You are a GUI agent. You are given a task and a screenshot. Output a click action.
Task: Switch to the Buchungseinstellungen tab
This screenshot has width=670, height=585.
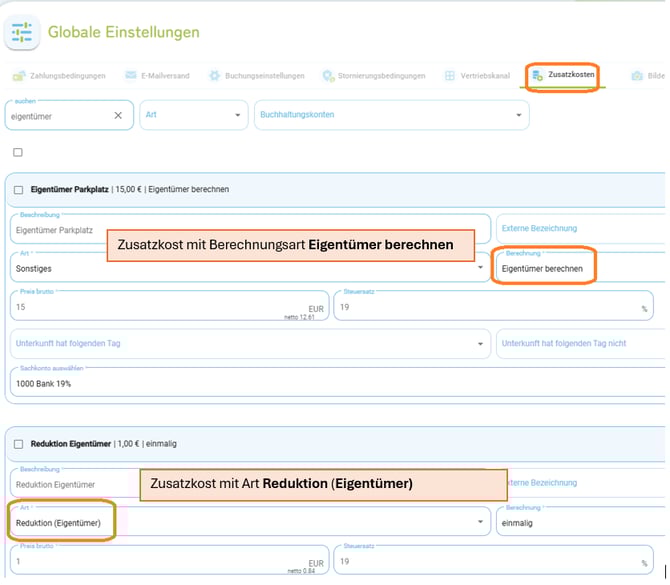tap(265, 76)
